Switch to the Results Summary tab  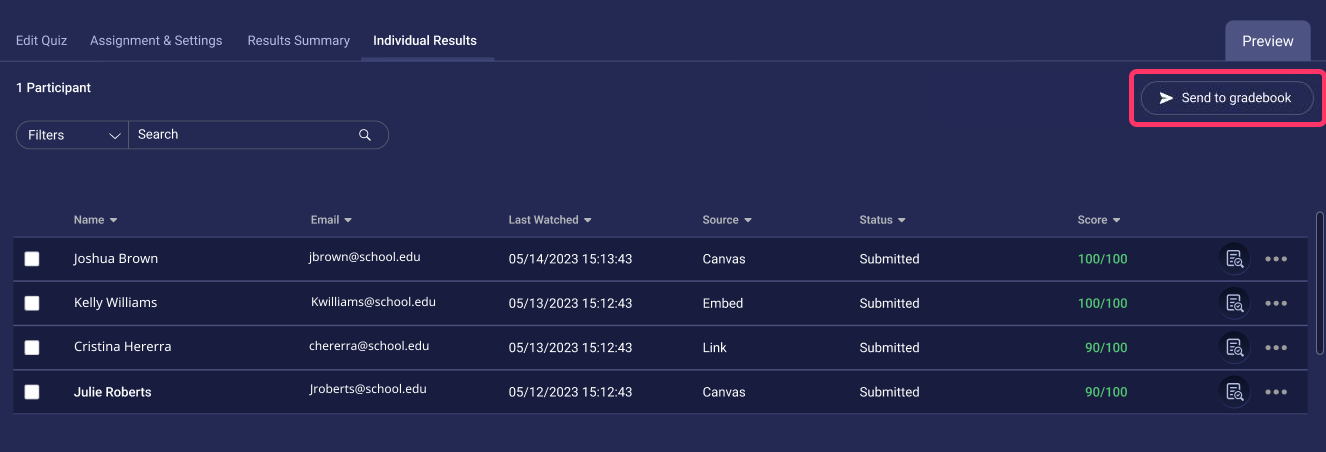298,41
